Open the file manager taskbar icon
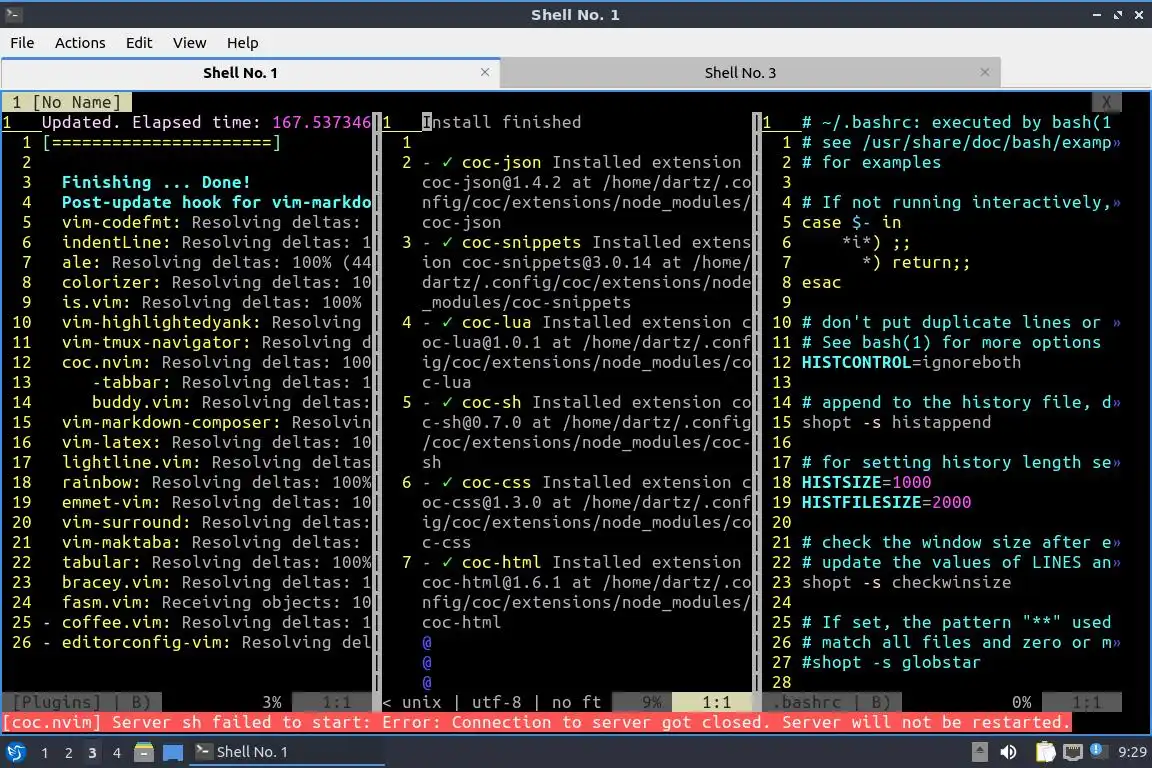1152x768 pixels. pos(144,752)
